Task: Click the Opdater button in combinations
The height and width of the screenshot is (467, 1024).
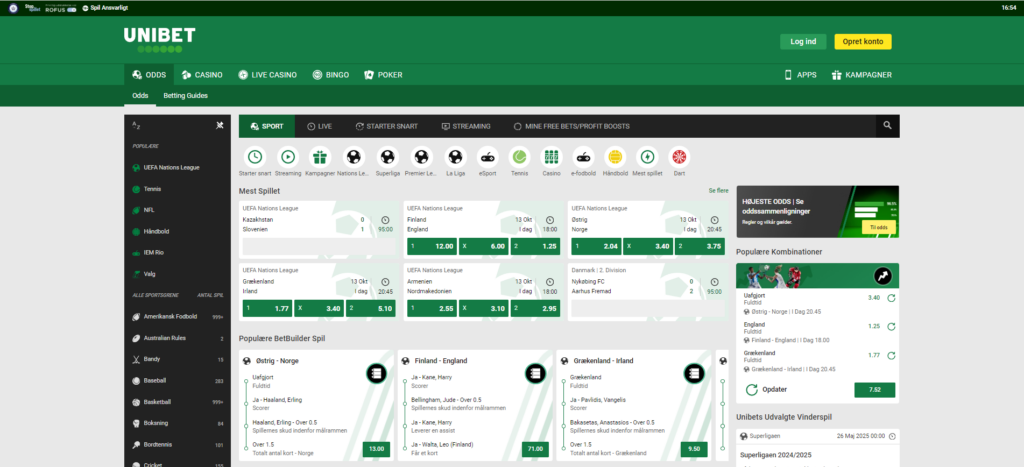Action: coord(767,390)
